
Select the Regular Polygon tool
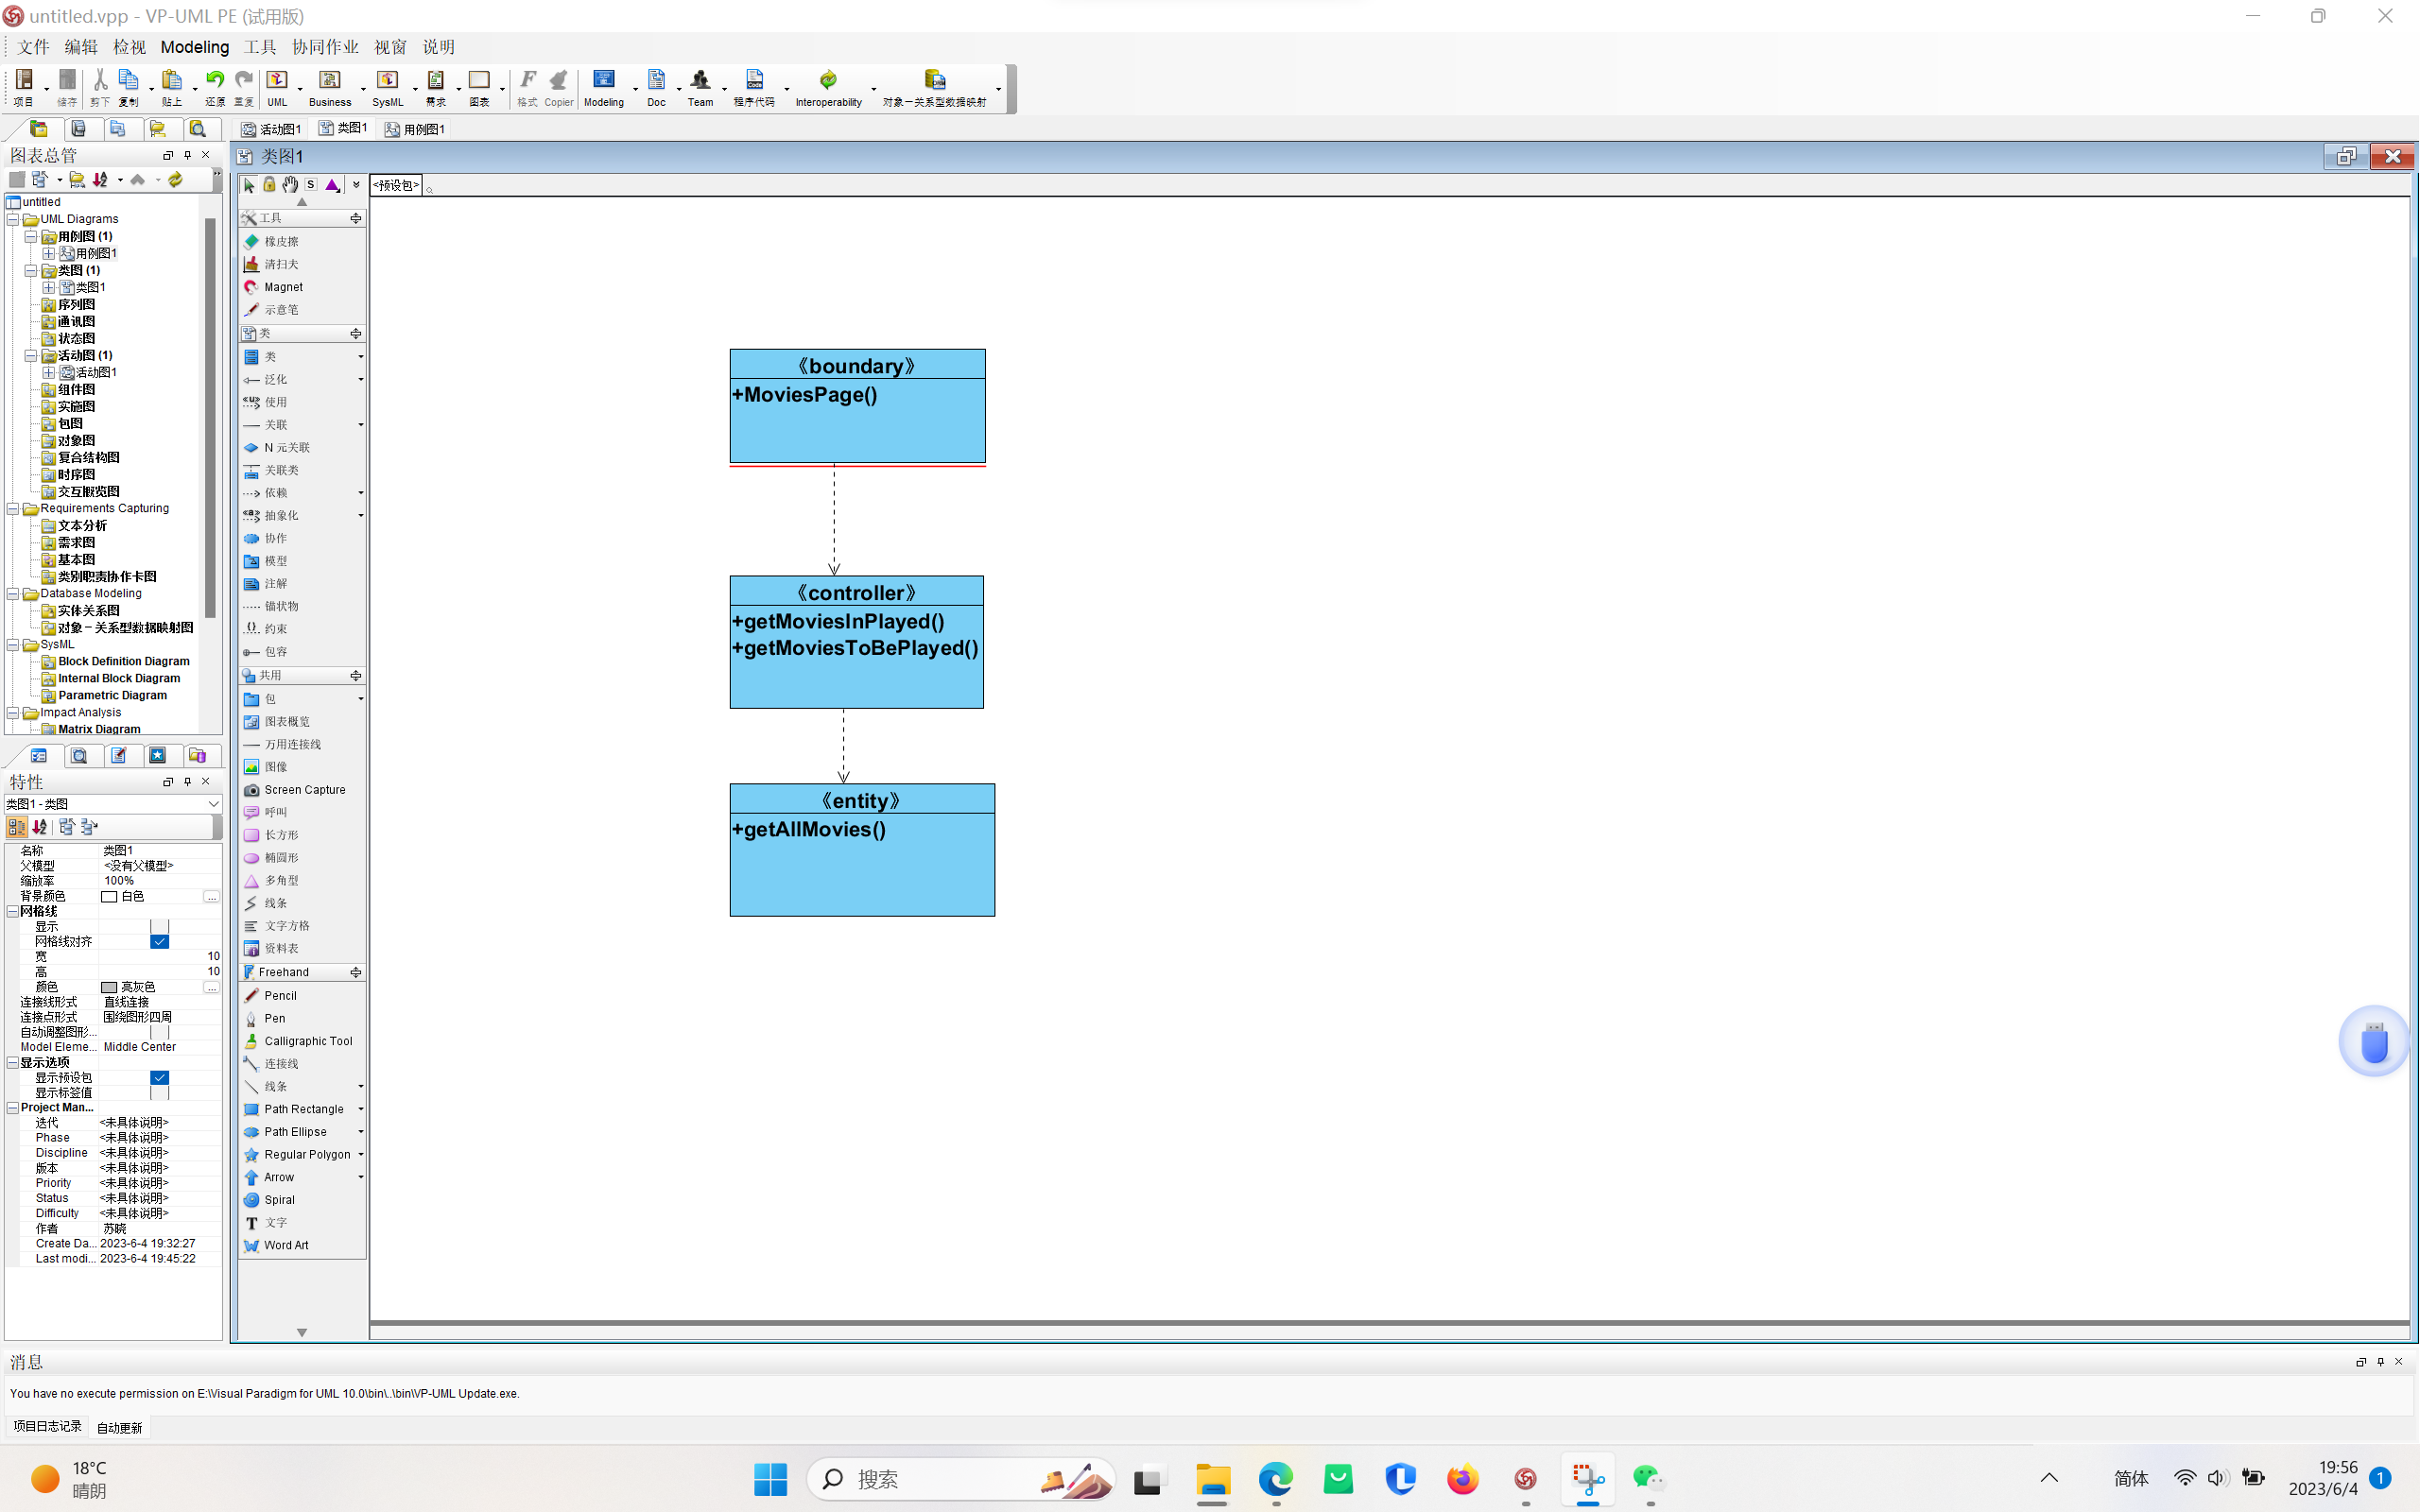pyautogui.click(x=306, y=1154)
